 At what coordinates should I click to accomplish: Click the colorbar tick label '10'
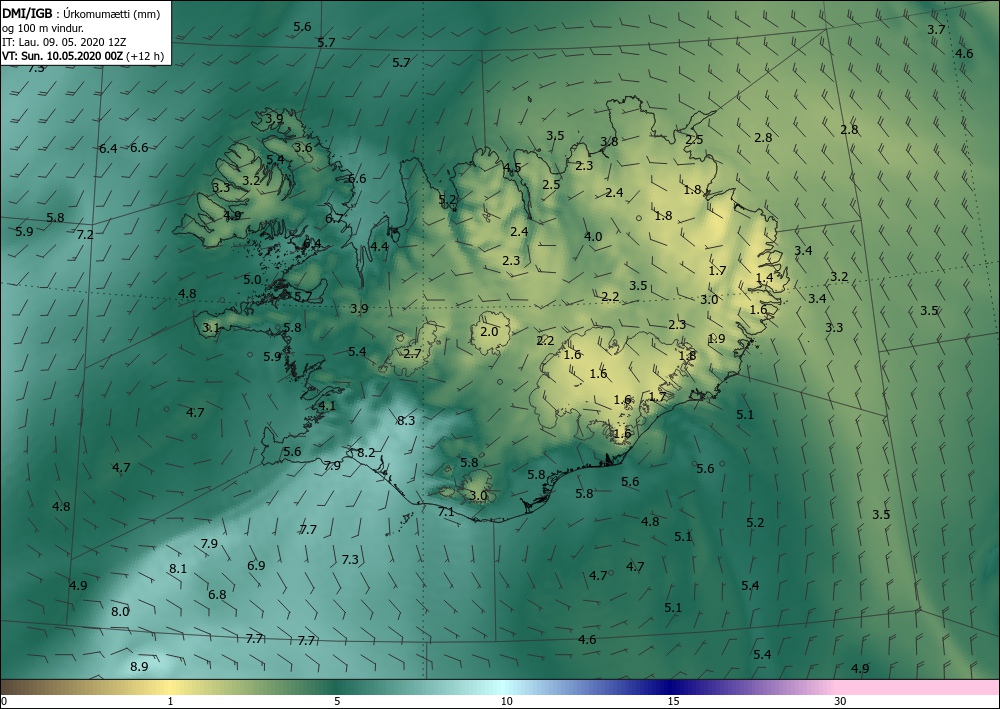[506, 701]
